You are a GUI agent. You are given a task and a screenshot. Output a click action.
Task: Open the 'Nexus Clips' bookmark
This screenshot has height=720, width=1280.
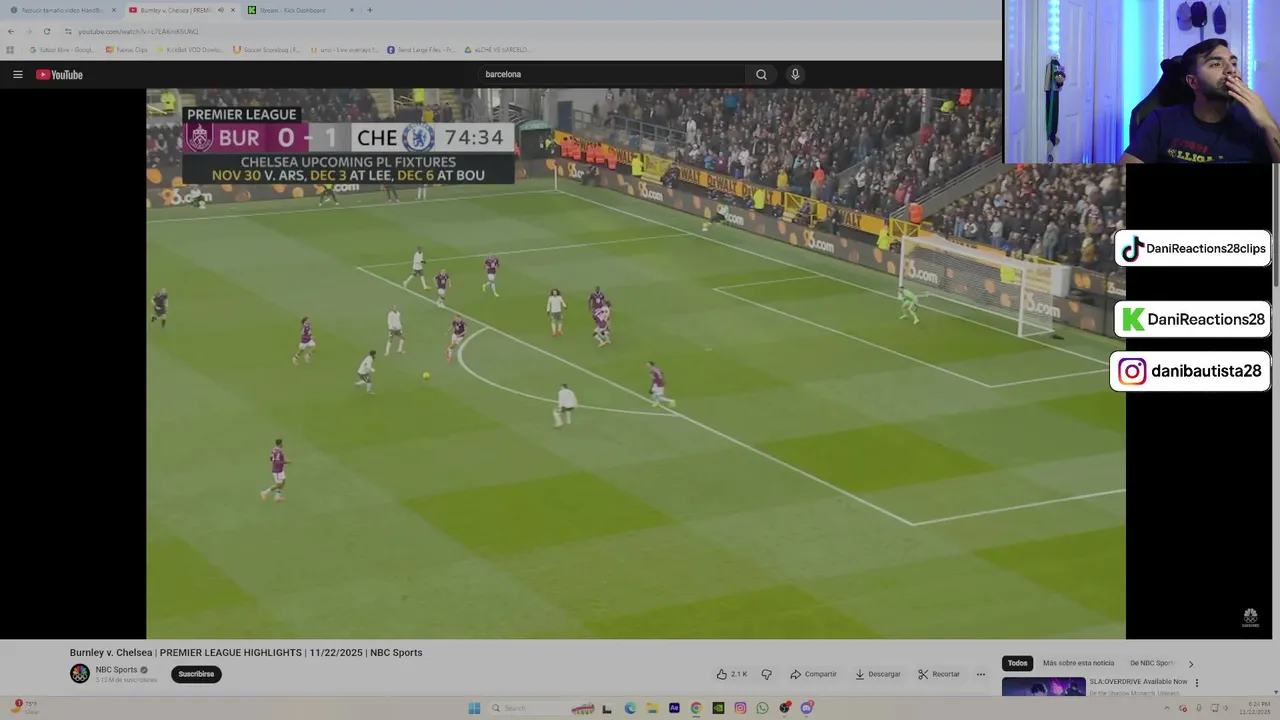126,49
